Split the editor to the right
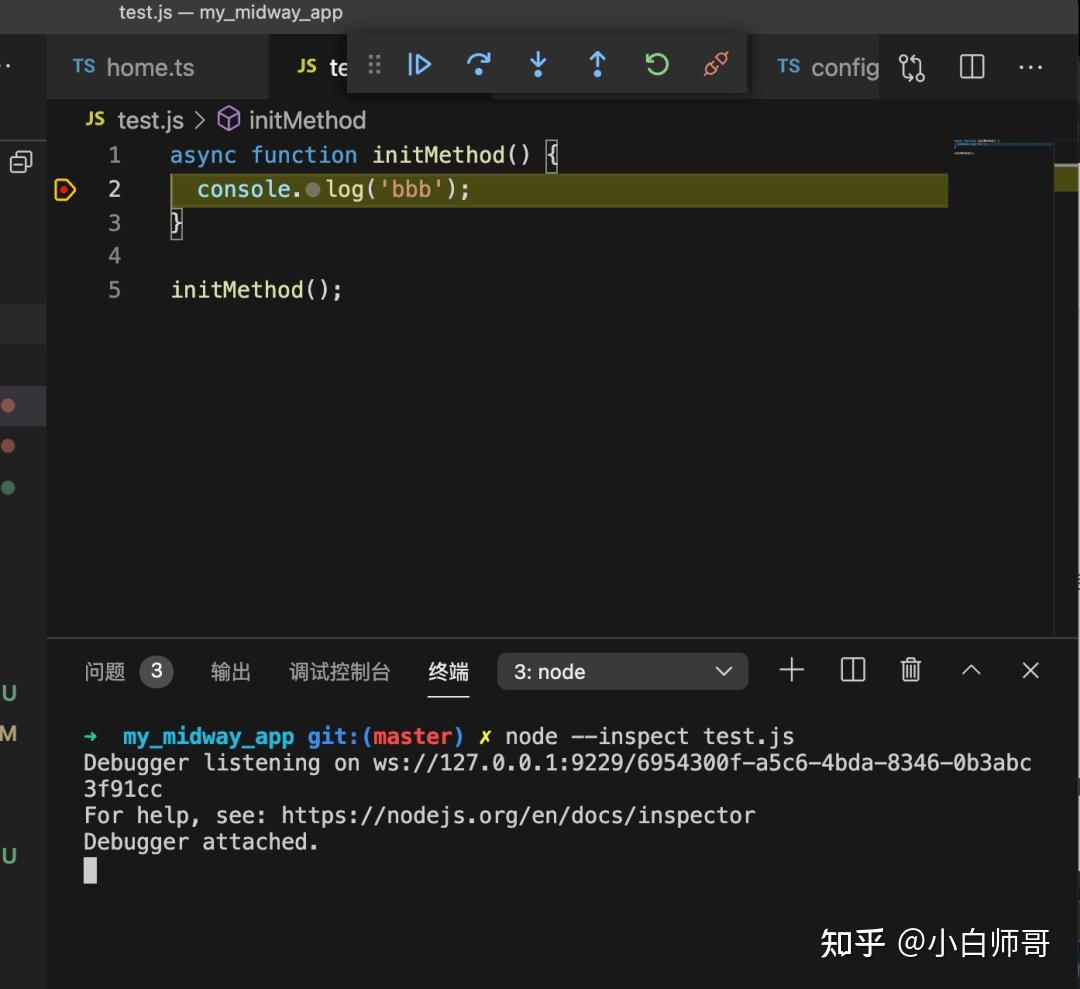Screen dimensions: 1080x989 click(x=971, y=67)
